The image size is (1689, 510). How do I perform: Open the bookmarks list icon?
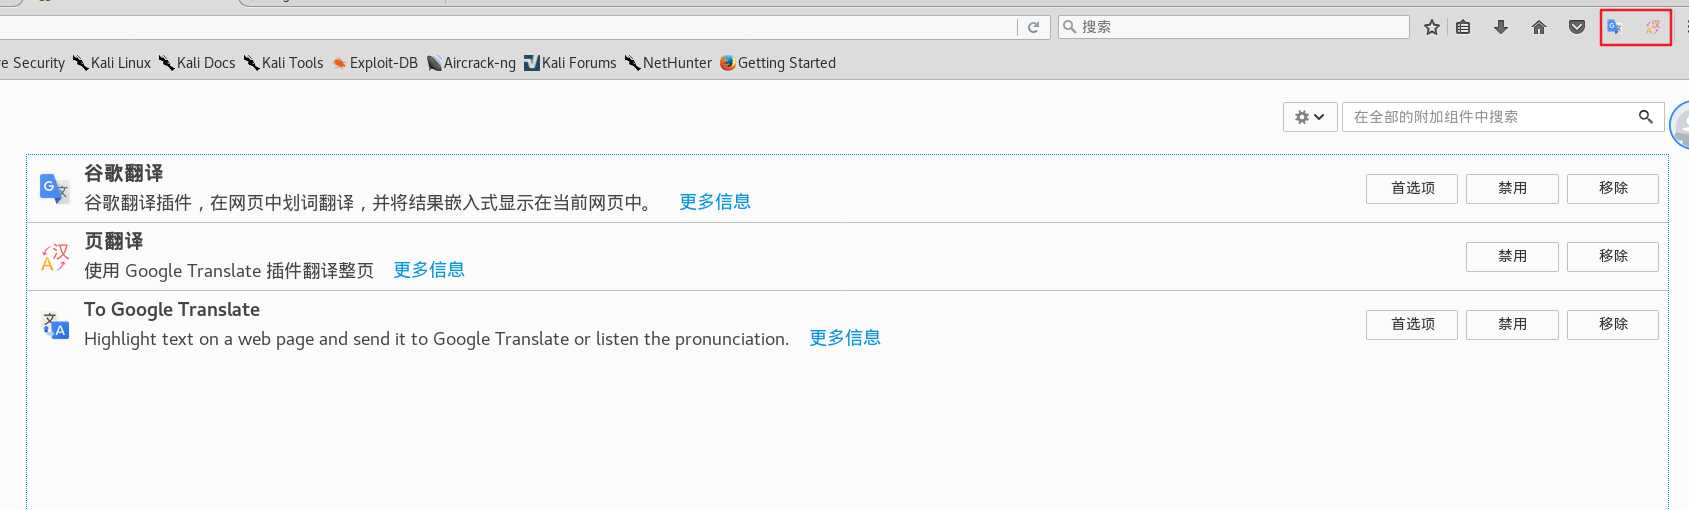1463,27
